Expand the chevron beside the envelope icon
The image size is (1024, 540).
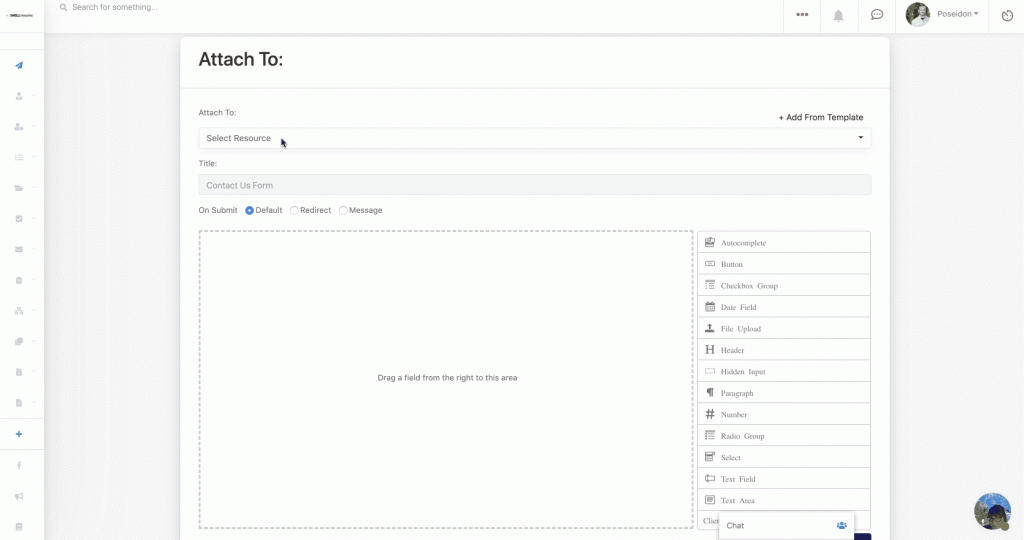tap(34, 249)
